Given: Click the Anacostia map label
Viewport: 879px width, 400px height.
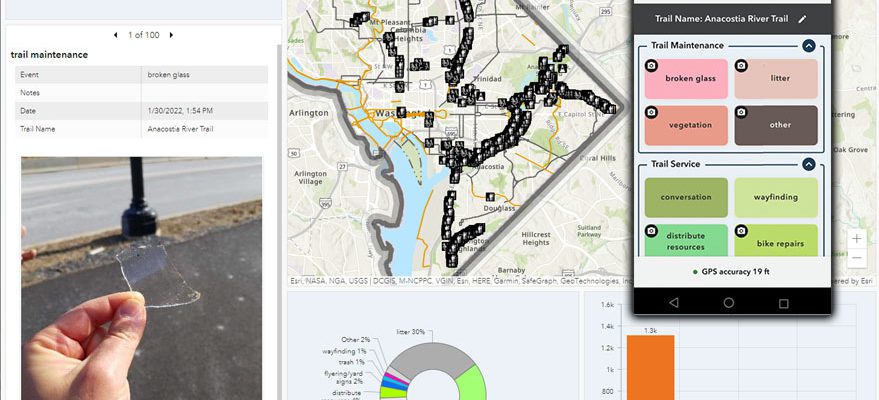Looking at the screenshot, I should click(x=489, y=167).
